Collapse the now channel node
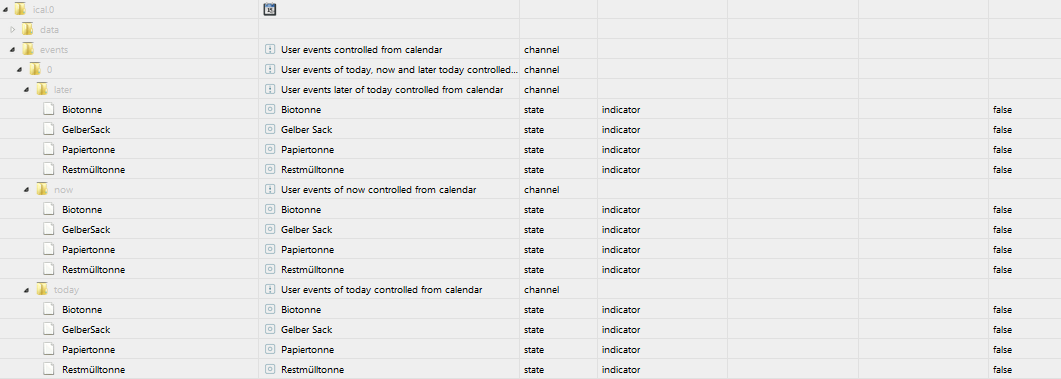Screen dimensions: 1061x379 coord(26,190)
